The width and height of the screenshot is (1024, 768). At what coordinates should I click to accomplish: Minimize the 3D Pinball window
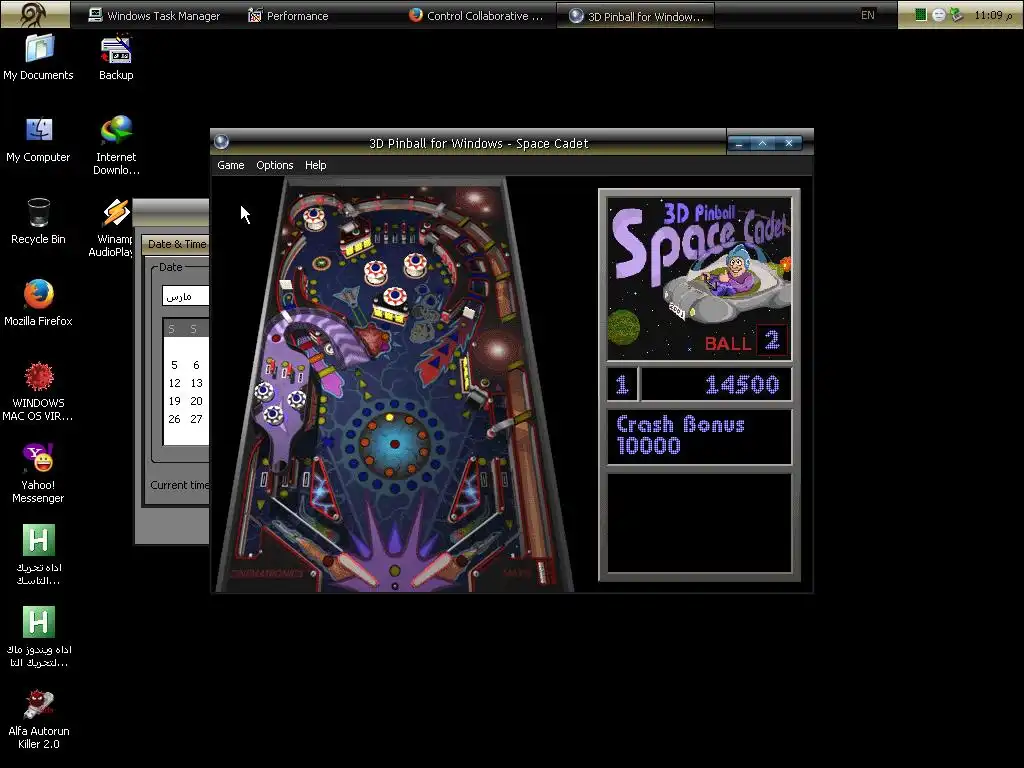point(739,144)
